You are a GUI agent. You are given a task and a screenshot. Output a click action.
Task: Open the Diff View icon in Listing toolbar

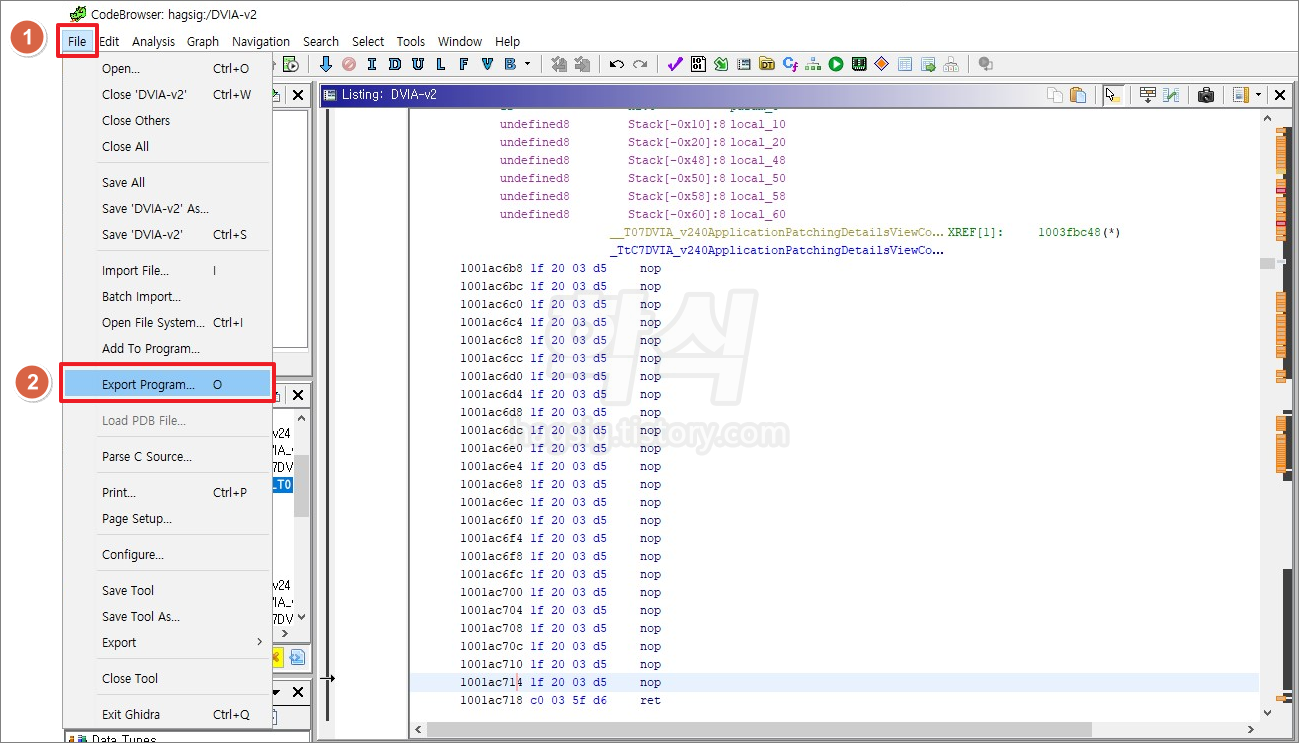click(x=1171, y=95)
